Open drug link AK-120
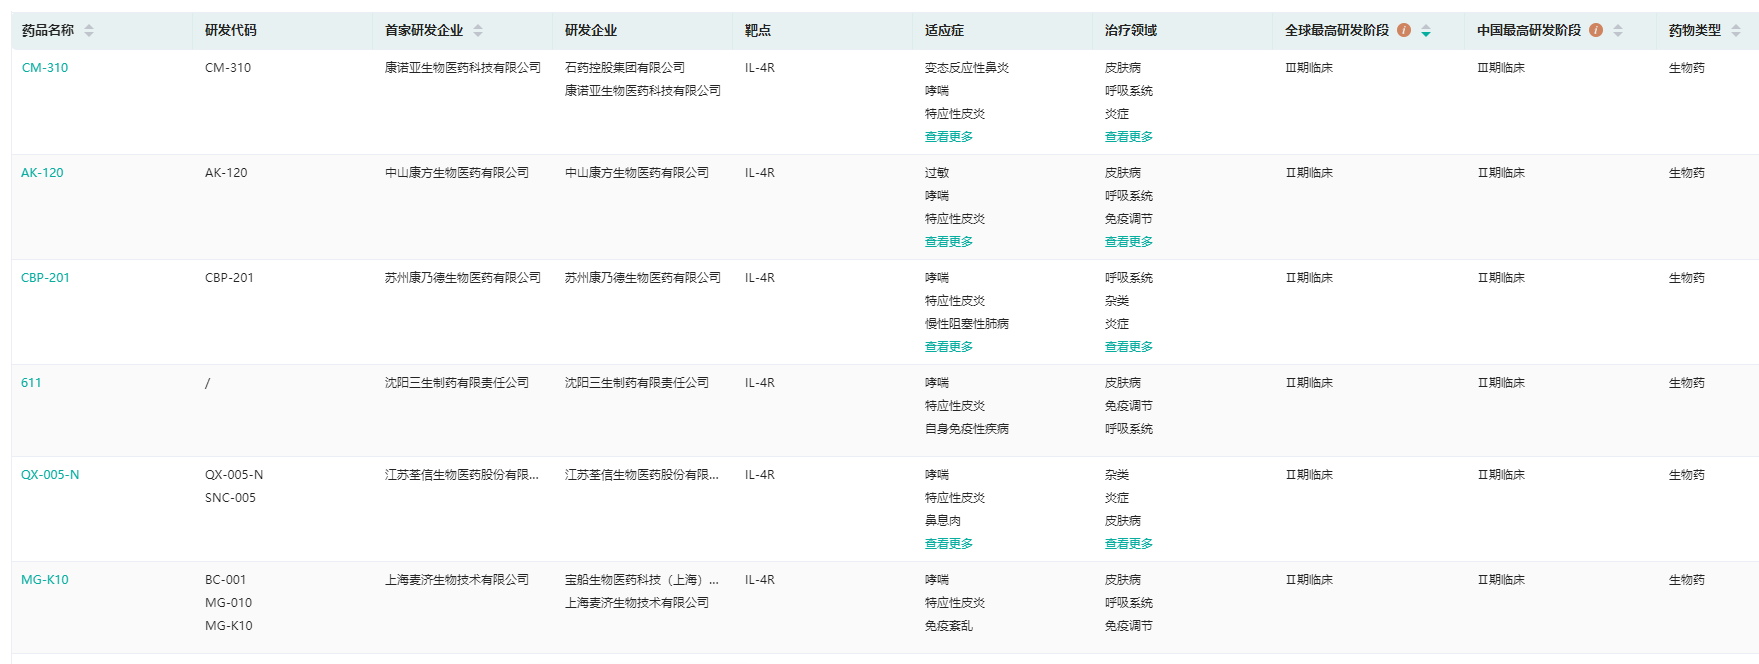 point(42,173)
